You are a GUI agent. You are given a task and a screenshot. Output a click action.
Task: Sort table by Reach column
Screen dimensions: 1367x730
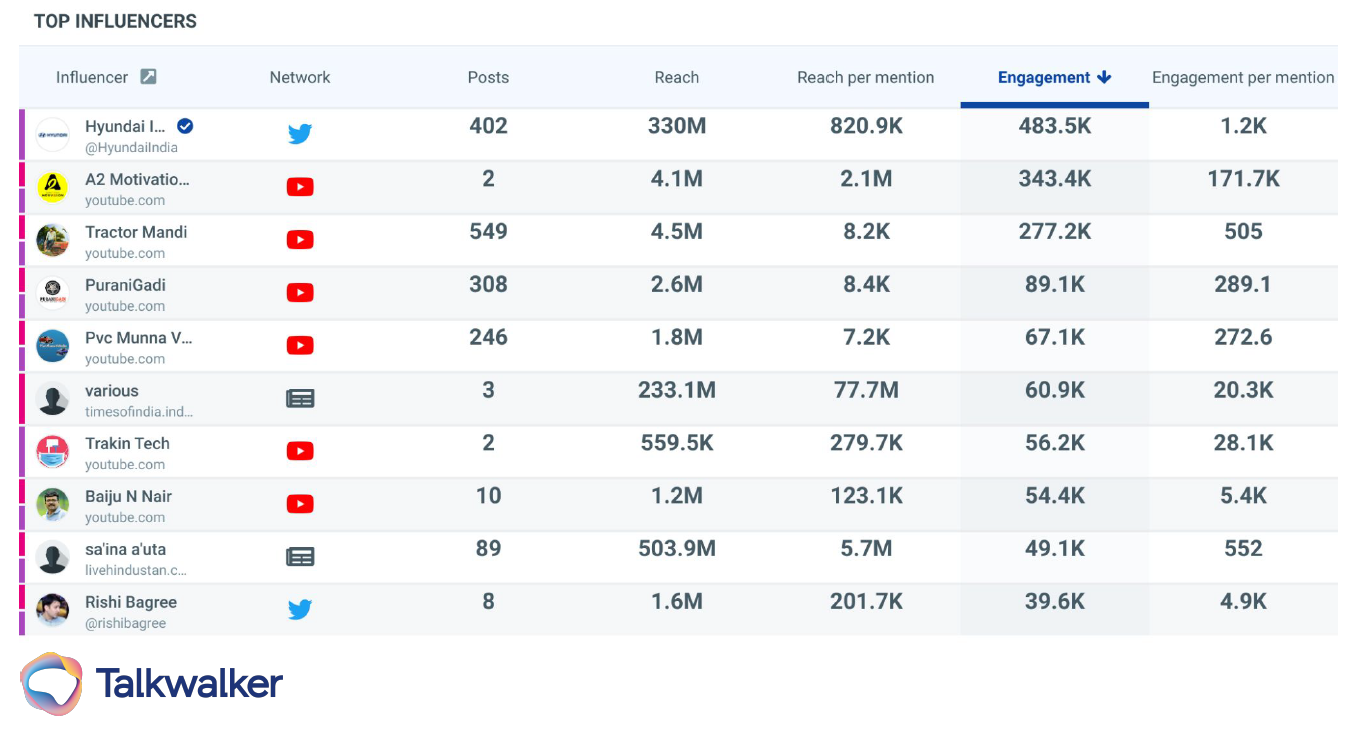pyautogui.click(x=677, y=77)
